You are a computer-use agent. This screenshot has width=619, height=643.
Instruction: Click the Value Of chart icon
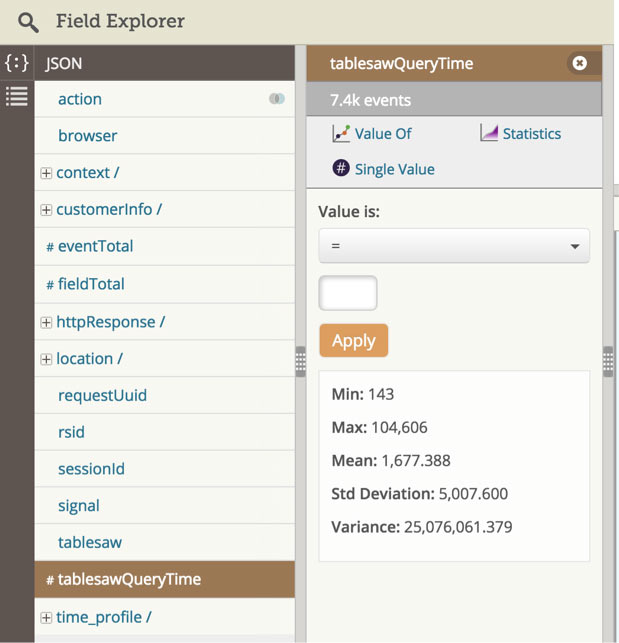pyautogui.click(x=341, y=133)
